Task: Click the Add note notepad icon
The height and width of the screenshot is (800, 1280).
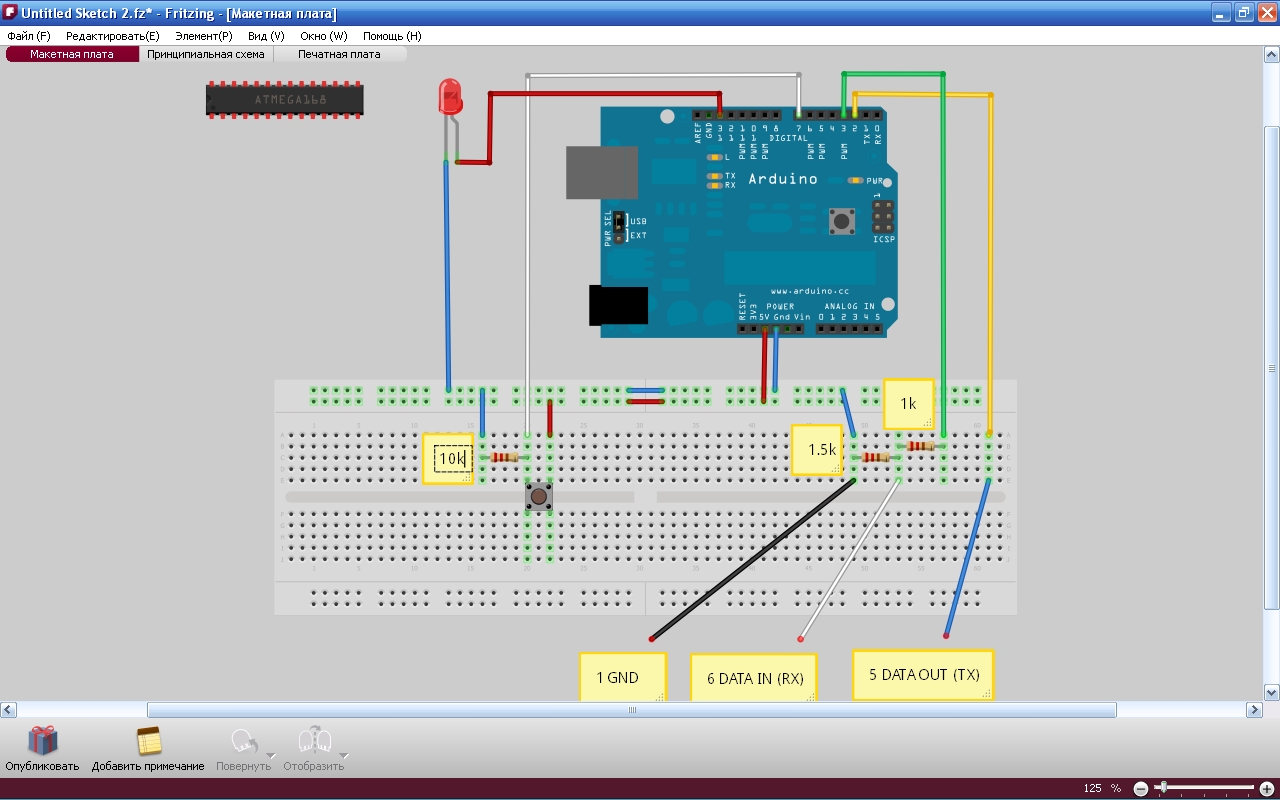Action: [149, 741]
